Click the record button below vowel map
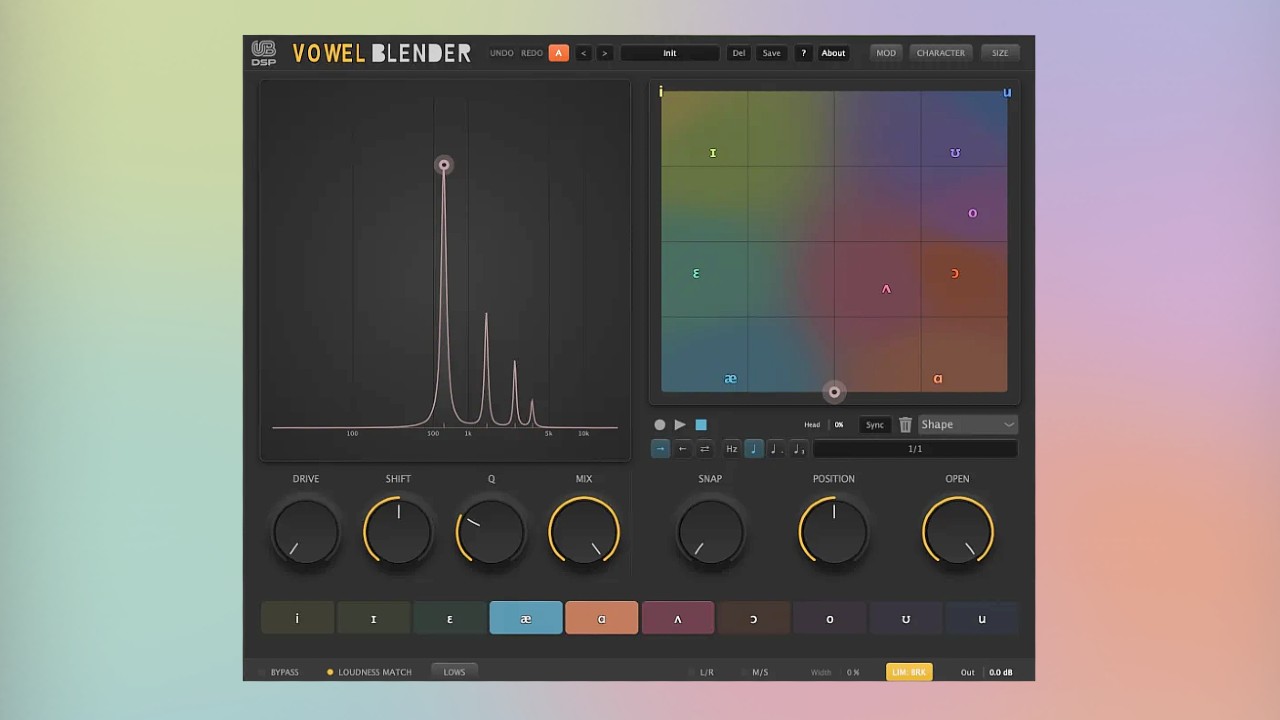Screen dimensions: 1280x720 (x=660, y=425)
